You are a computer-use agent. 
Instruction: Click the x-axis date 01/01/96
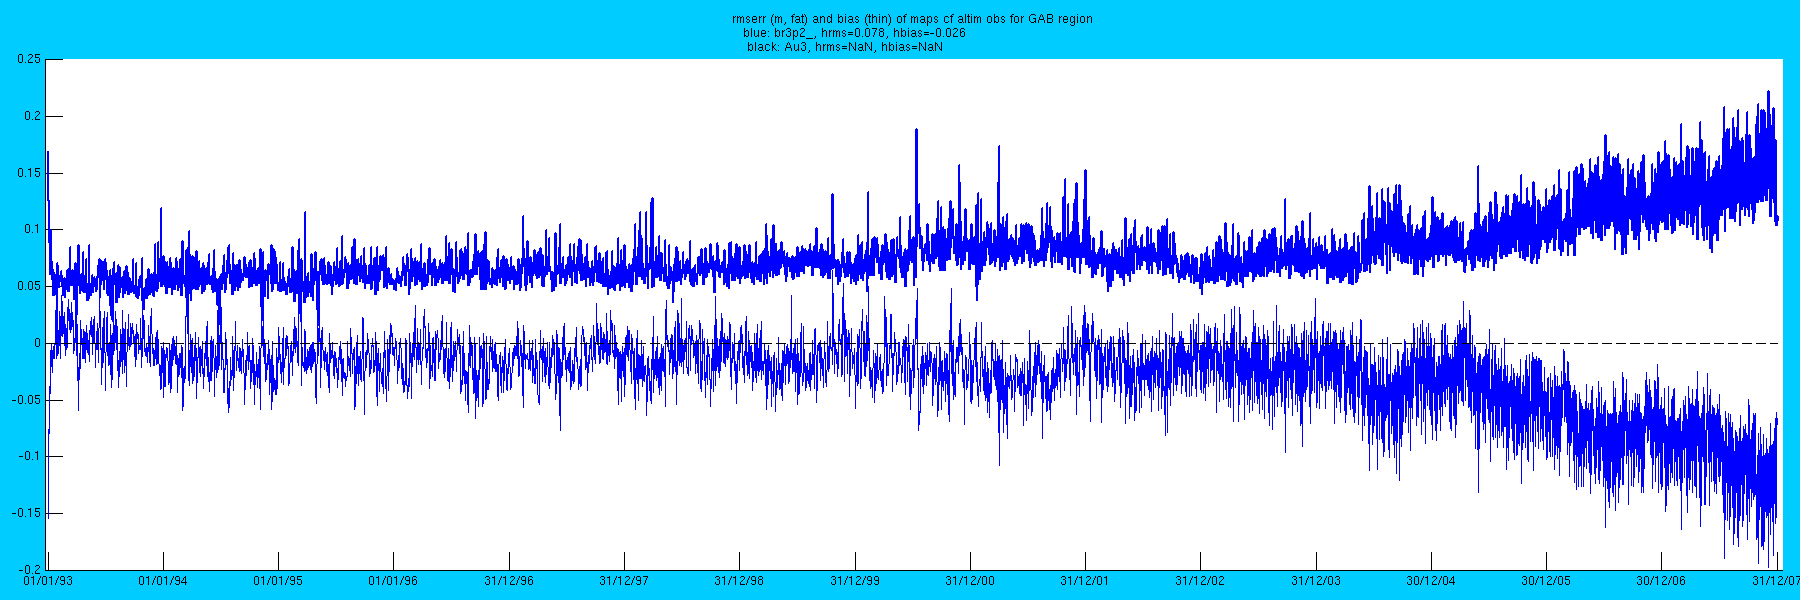click(x=393, y=580)
